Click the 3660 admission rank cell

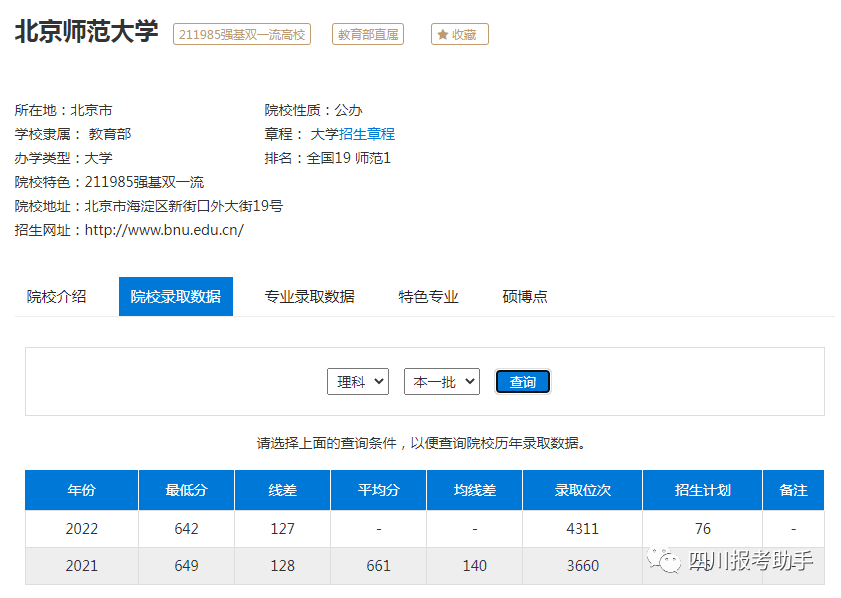tap(582, 566)
